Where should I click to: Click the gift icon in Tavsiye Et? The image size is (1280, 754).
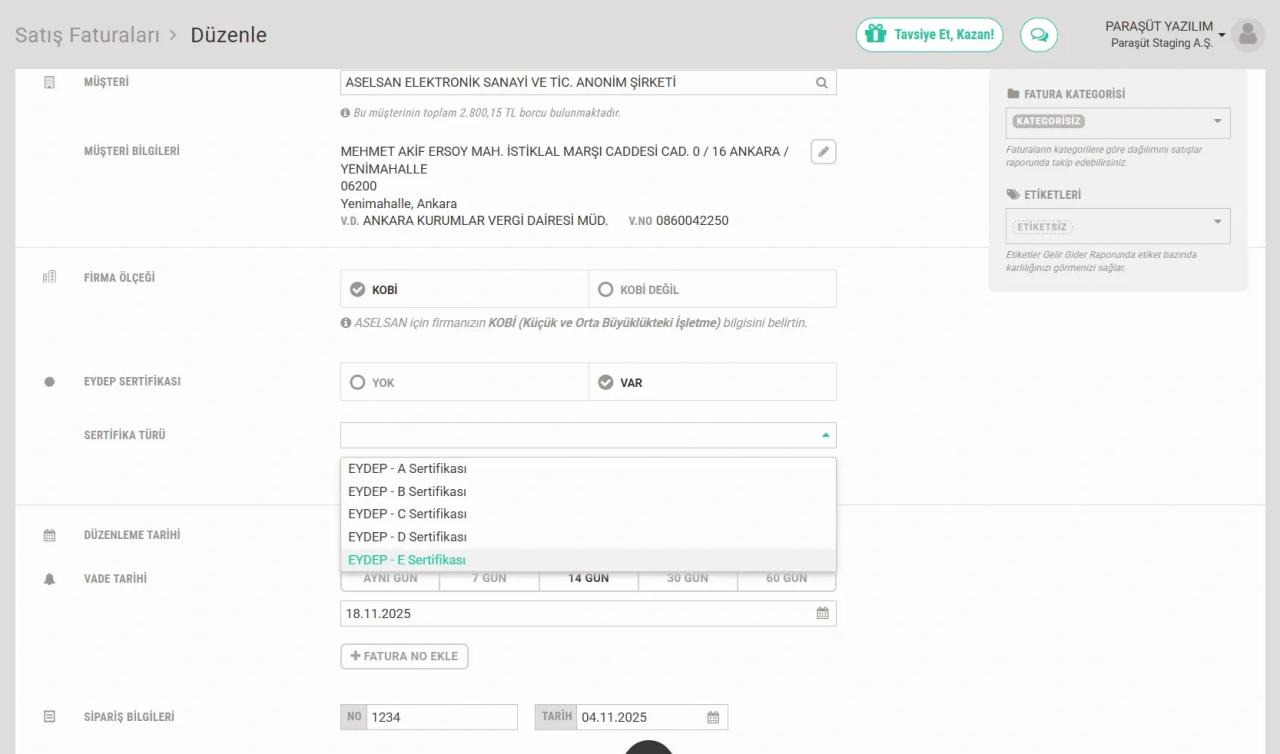(876, 34)
